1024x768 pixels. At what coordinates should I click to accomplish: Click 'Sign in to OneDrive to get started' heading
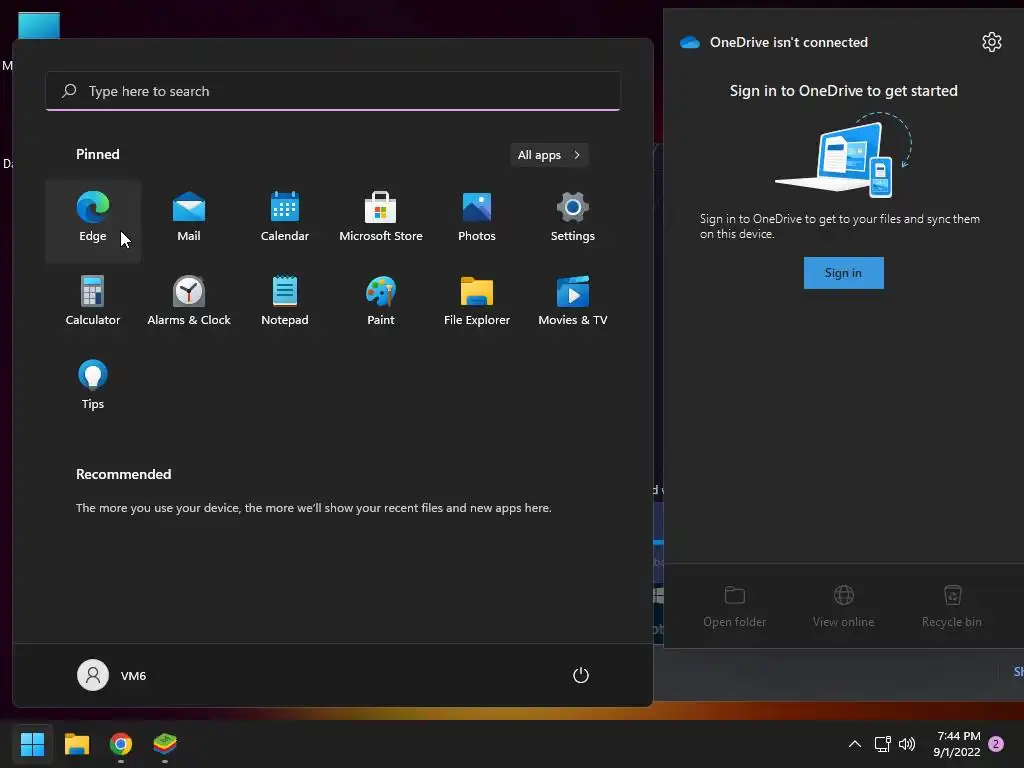coord(843,91)
